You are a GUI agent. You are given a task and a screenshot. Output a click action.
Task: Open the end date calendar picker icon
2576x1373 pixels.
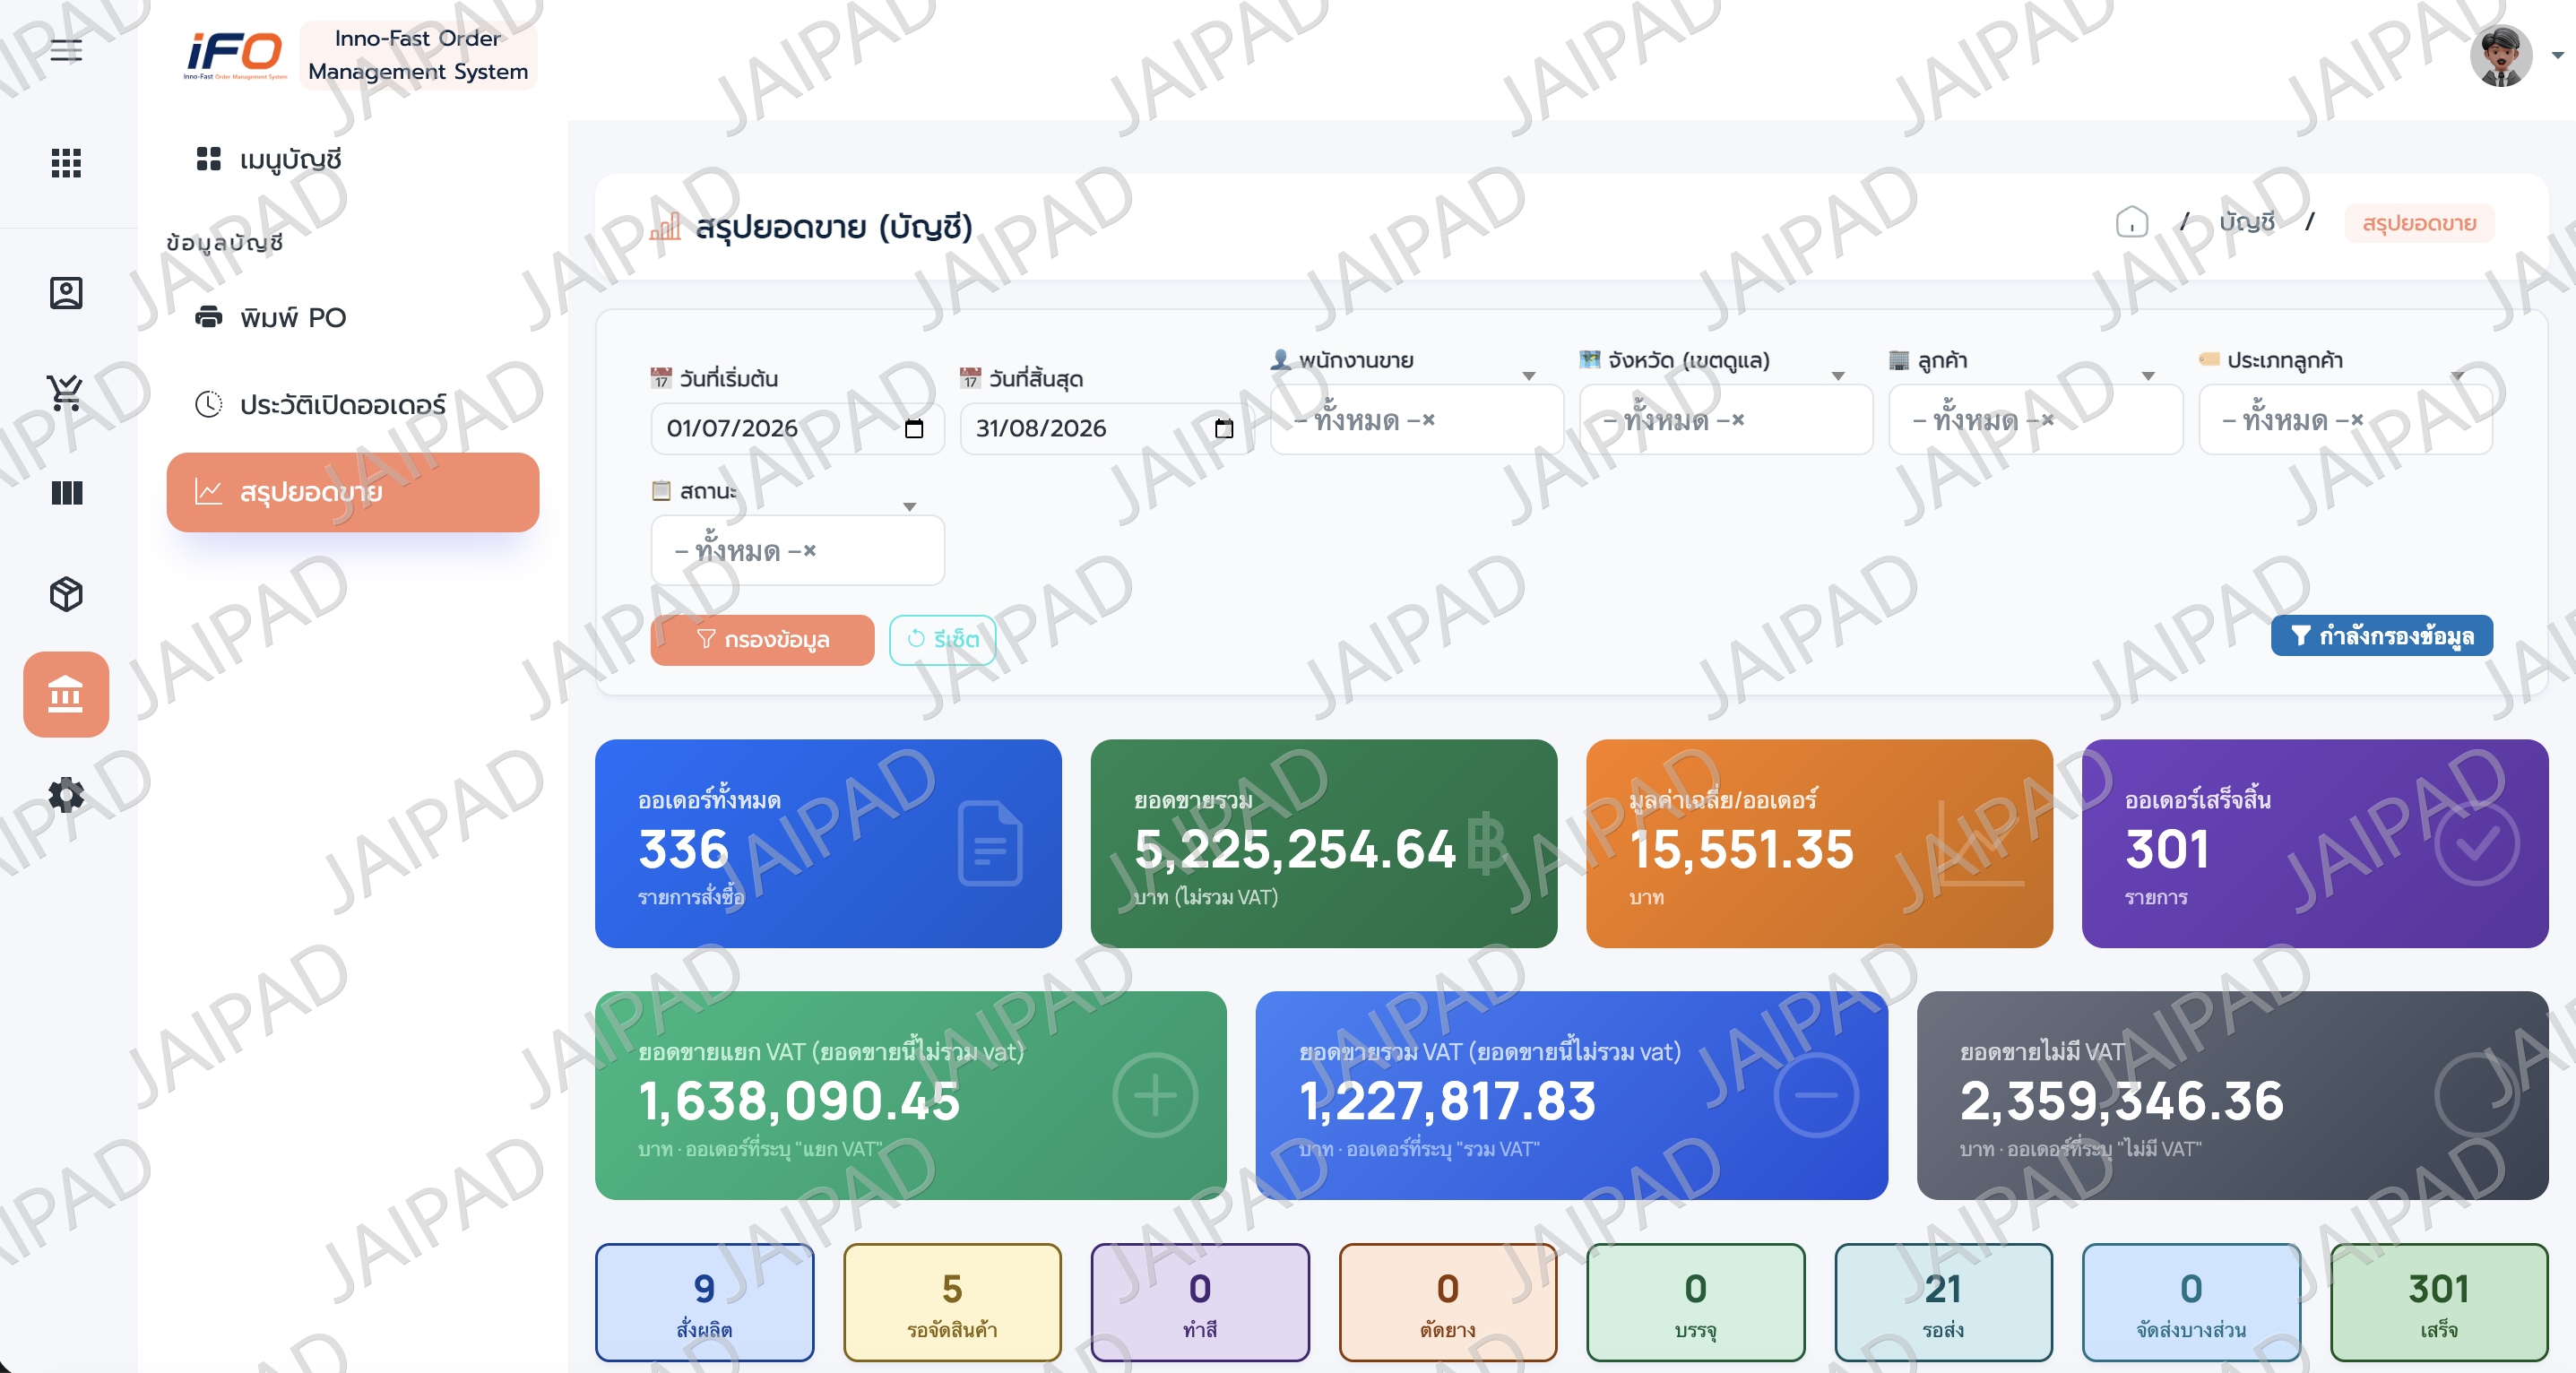[x=1223, y=429]
